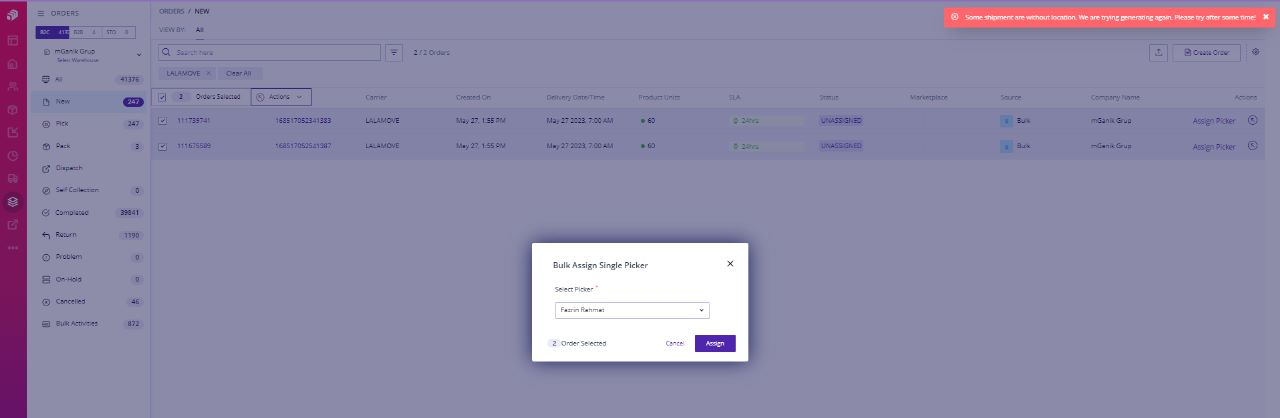Viewport: 1280px width, 418px height.
Task: Open the New orders sidebar item
Action: coord(91,101)
